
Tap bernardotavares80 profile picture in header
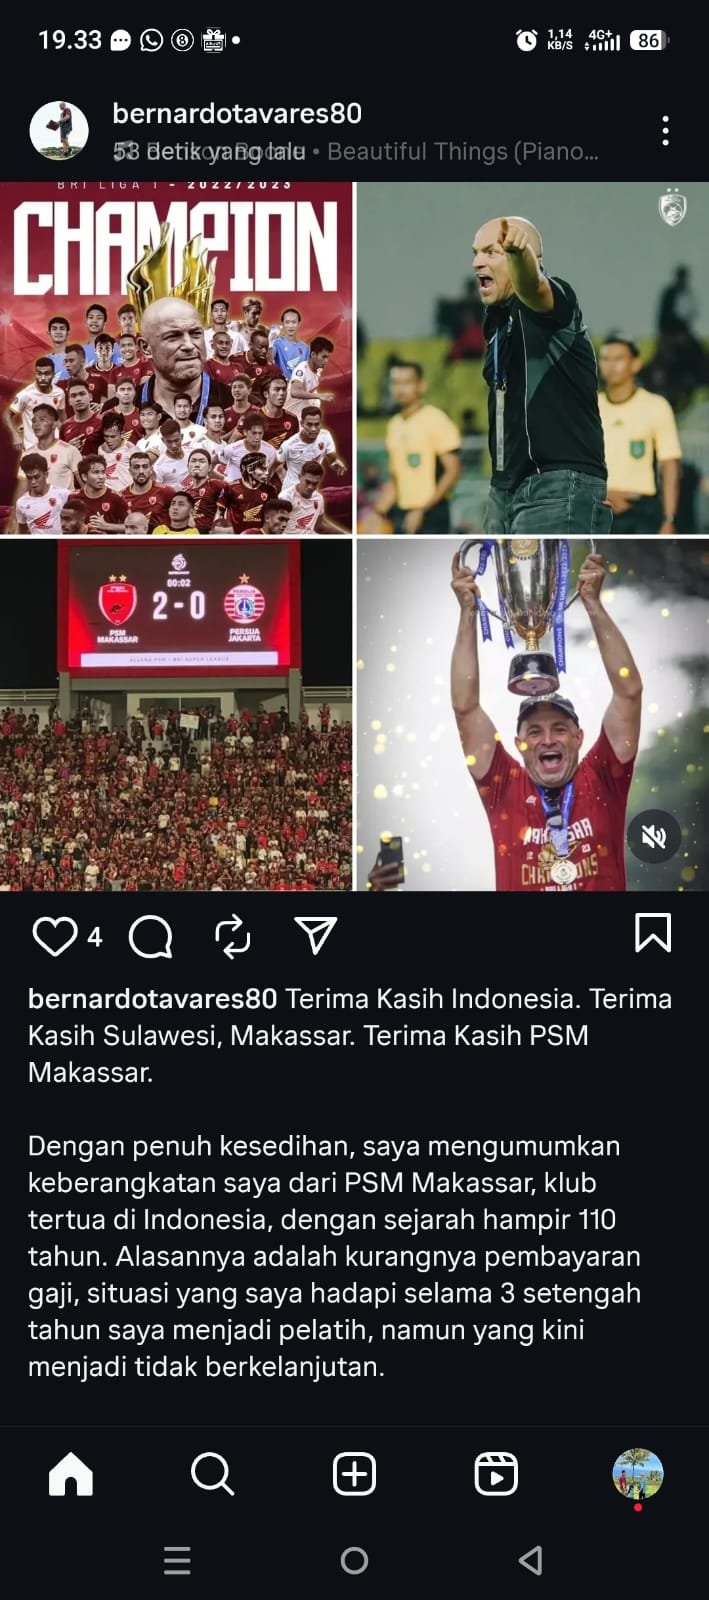[59, 130]
